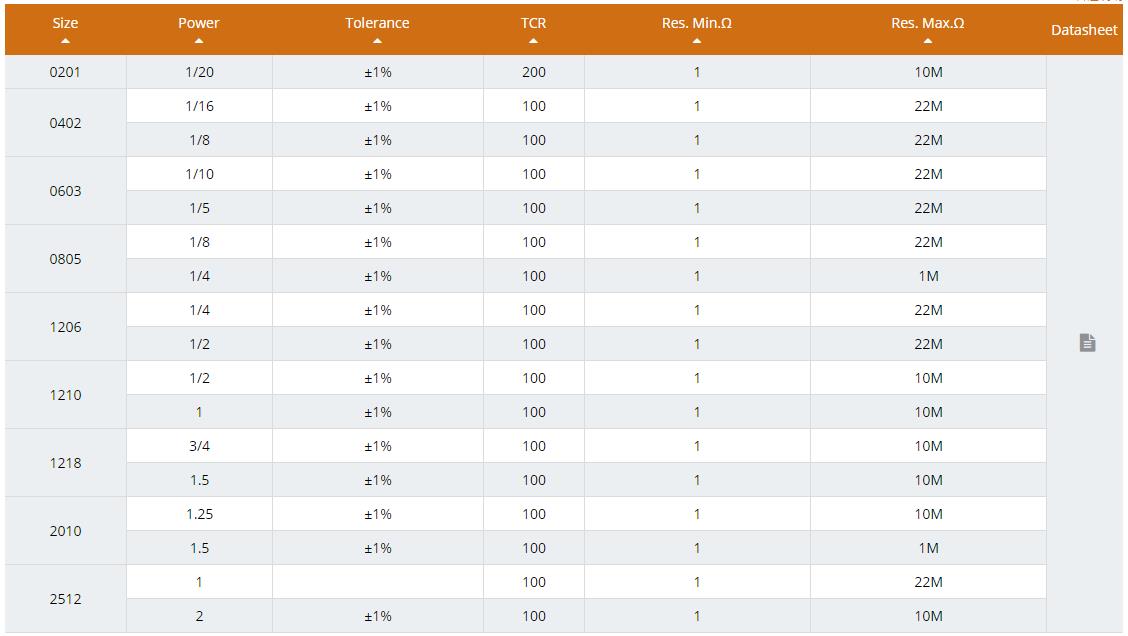Open the datasheet document icon
Image resolution: width=1128 pixels, height=636 pixels.
(x=1087, y=343)
